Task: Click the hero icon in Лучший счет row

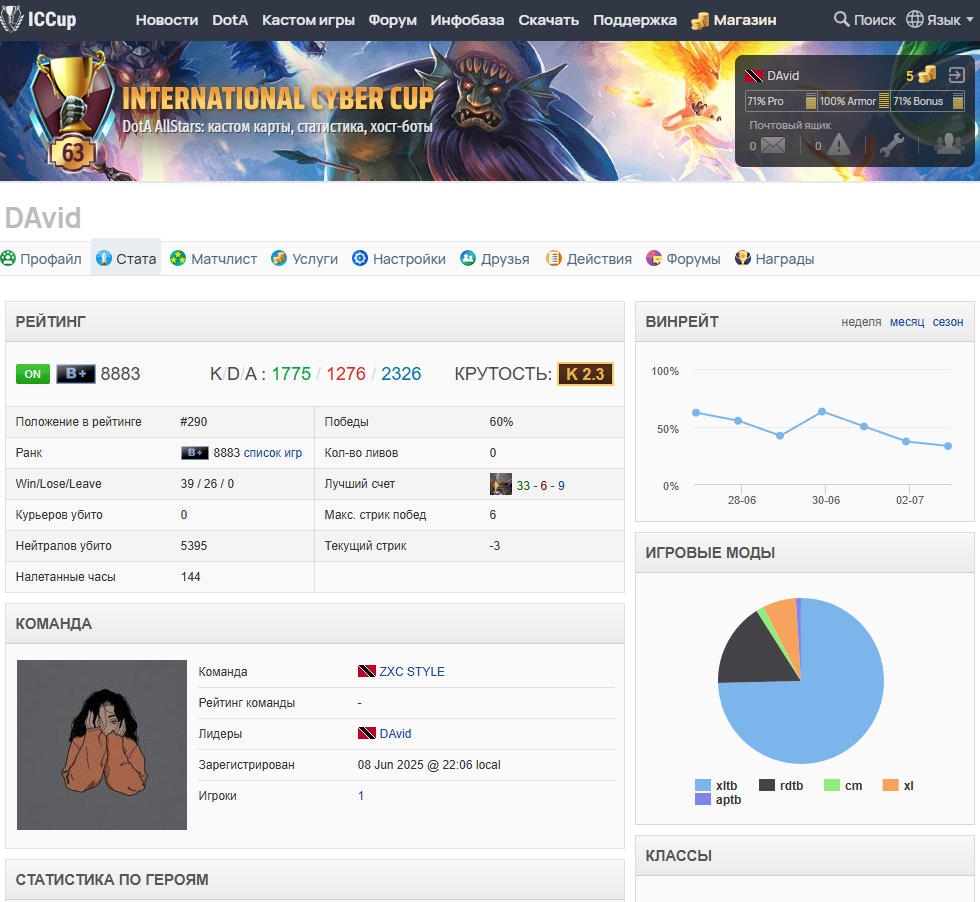Action: pyautogui.click(x=501, y=484)
